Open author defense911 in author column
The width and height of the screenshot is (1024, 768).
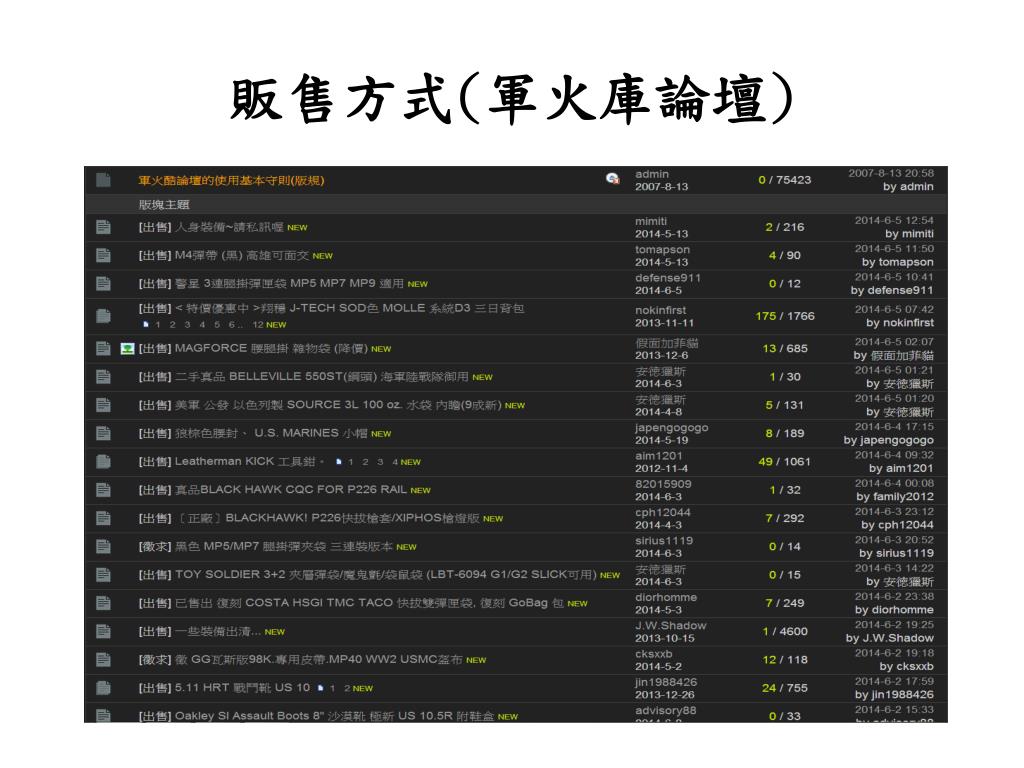tap(667, 278)
